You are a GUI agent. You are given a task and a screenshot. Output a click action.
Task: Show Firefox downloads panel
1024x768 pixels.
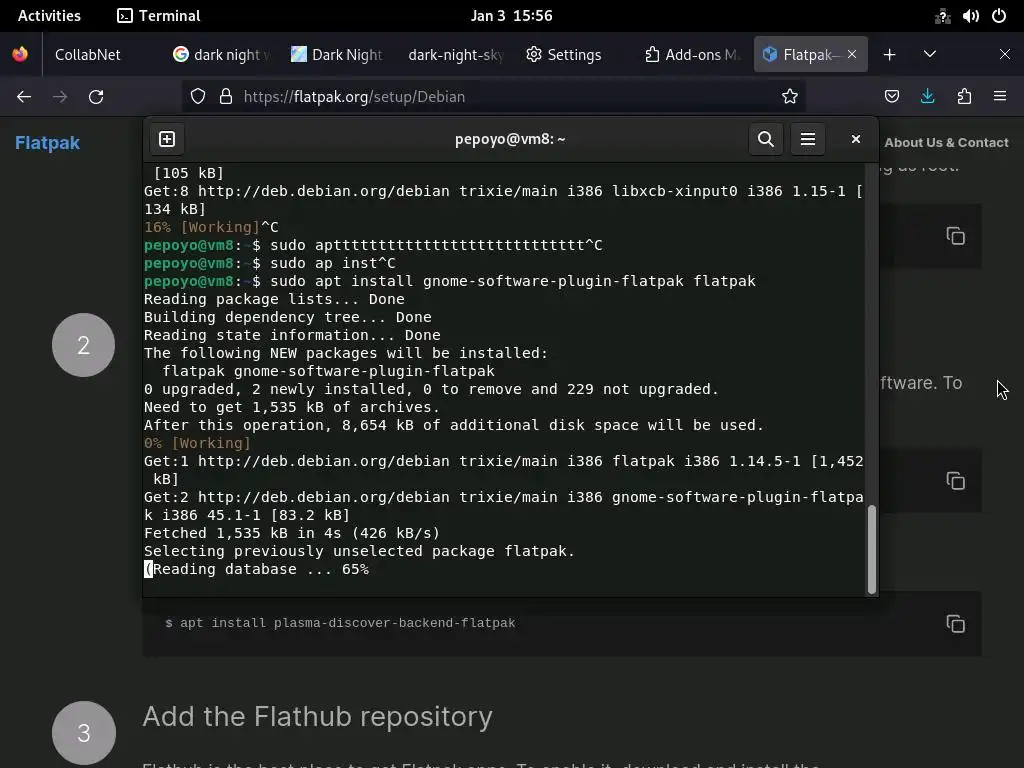pos(927,97)
